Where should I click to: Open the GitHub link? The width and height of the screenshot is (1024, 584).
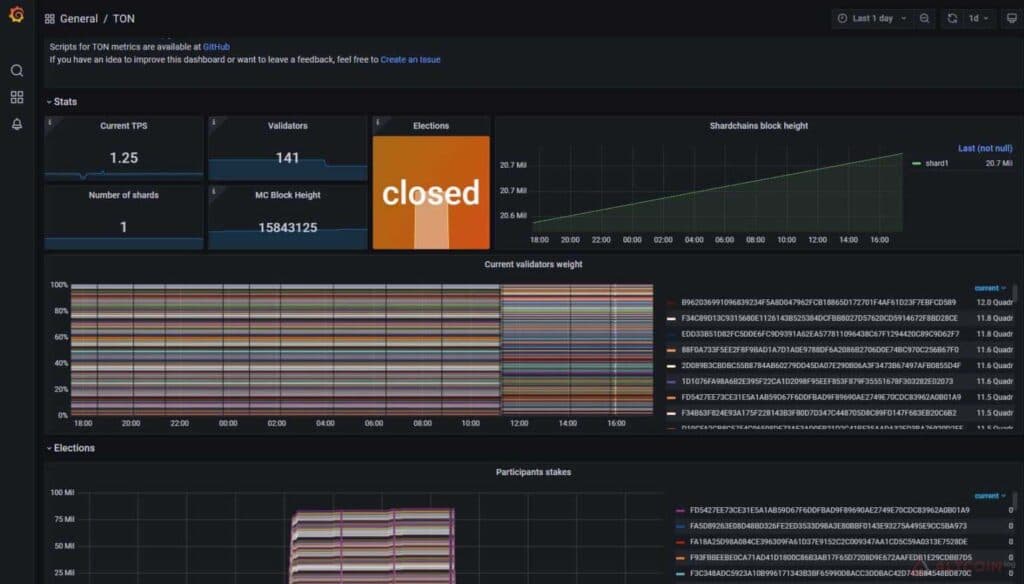click(x=216, y=47)
